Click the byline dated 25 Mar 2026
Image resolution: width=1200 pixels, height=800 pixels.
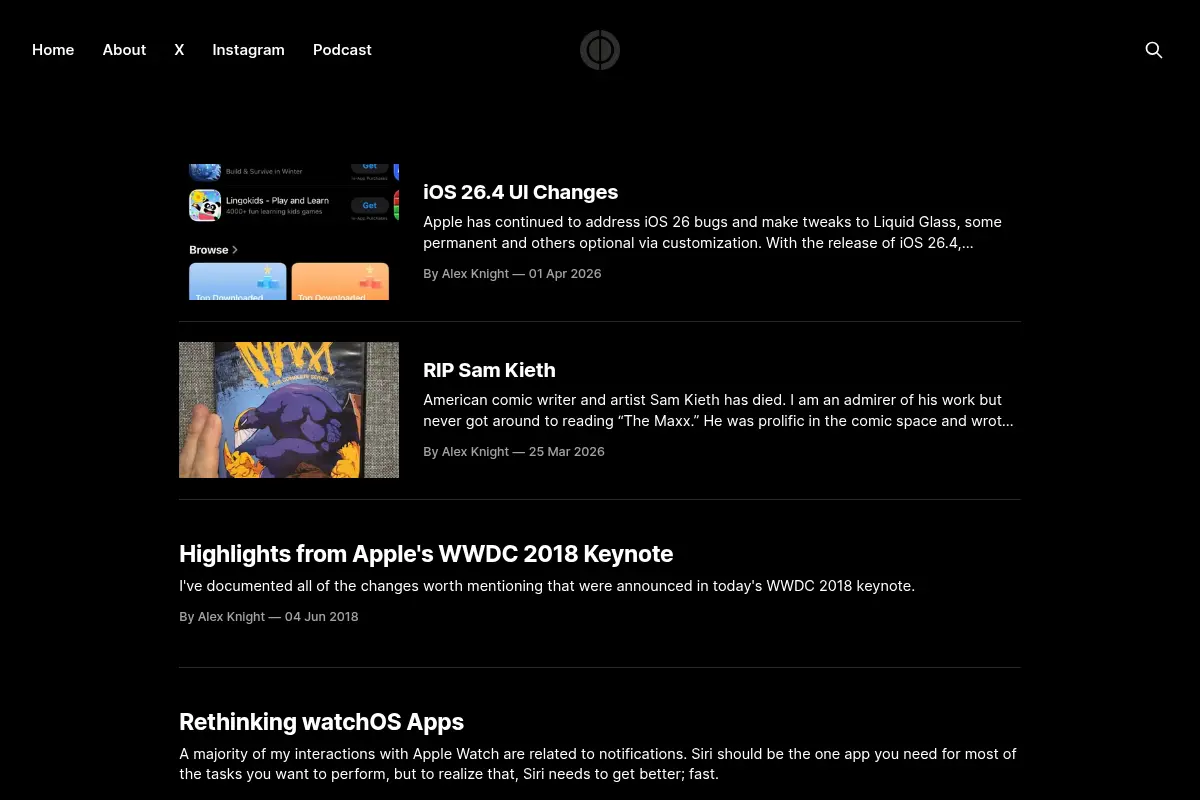[x=514, y=452]
